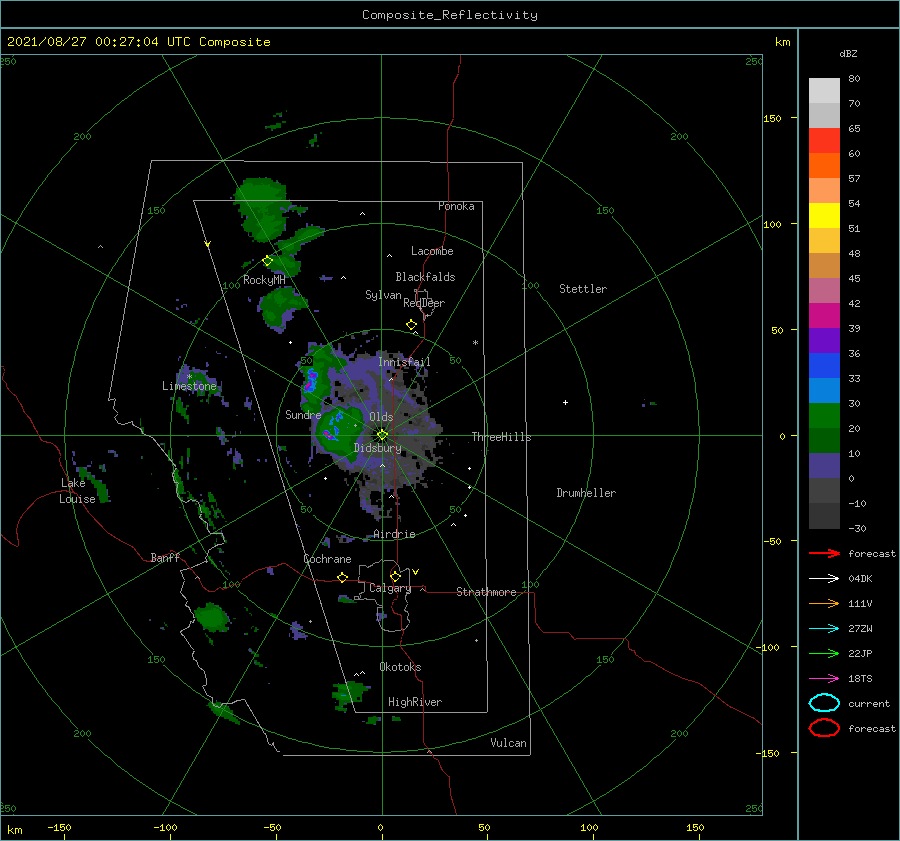900x841 pixels.
Task: Click the white 04DK arrow icon
Action: click(824, 579)
